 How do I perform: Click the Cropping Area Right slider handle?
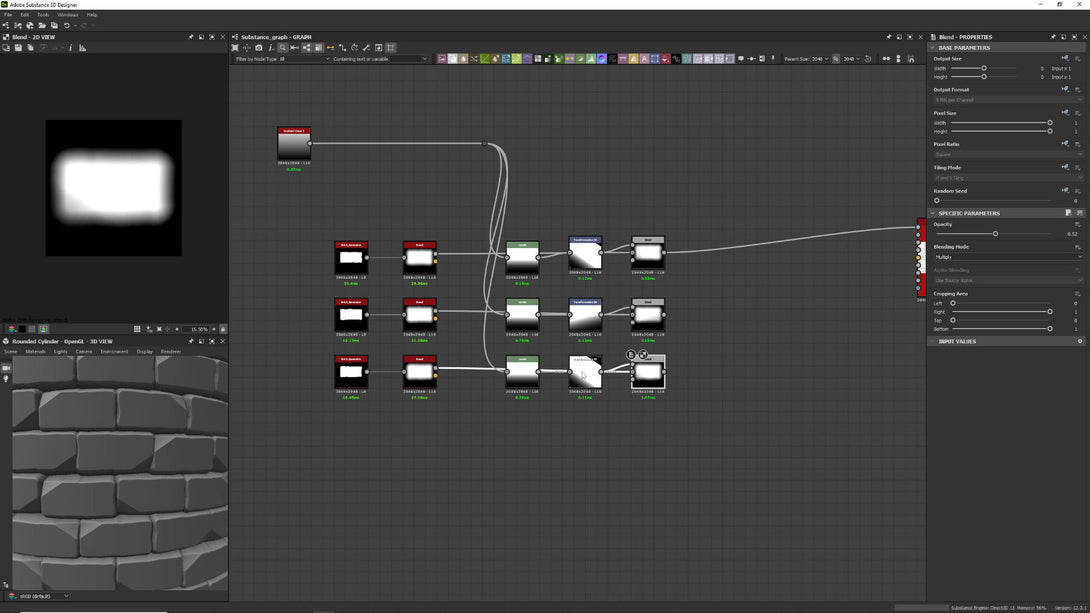click(x=1050, y=311)
